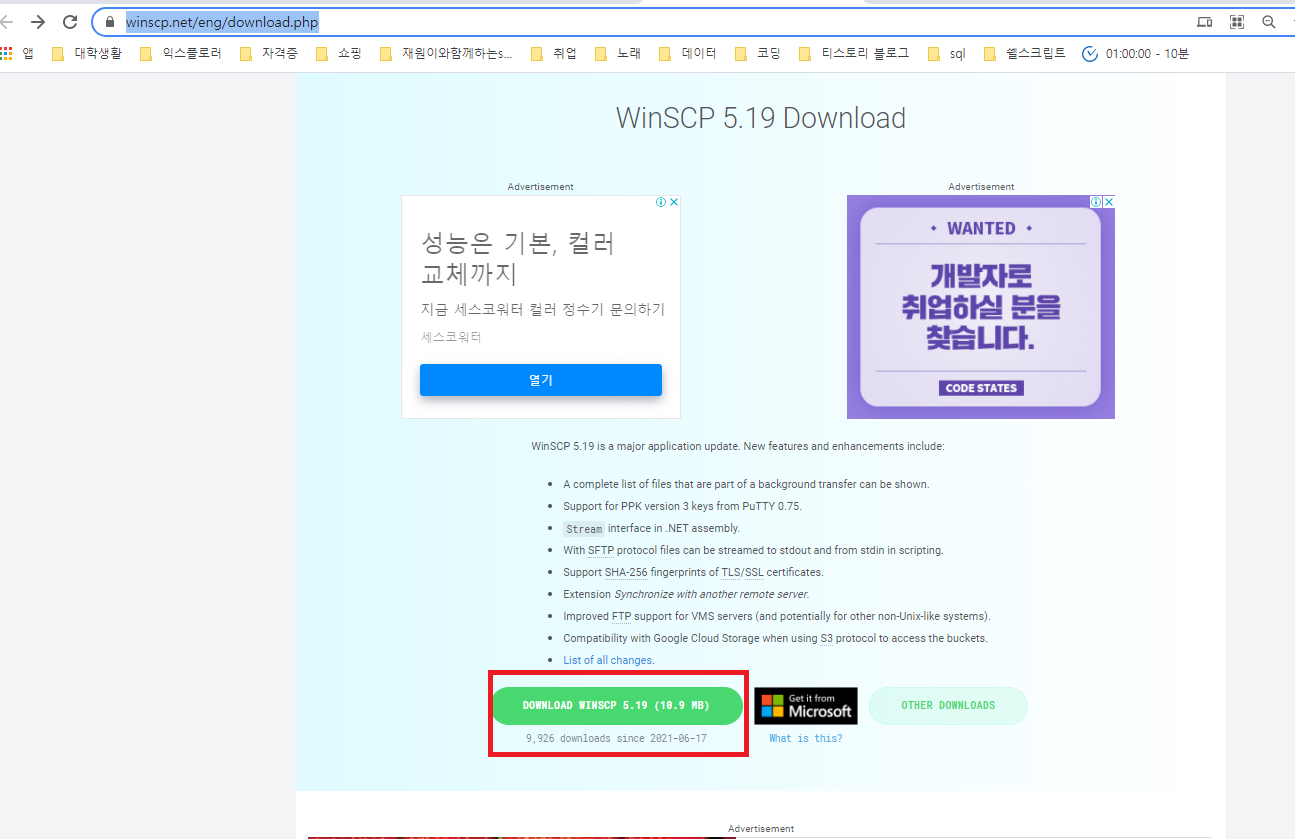Click the winscp.net address bar URL
The image size is (1295, 839).
[222, 22]
